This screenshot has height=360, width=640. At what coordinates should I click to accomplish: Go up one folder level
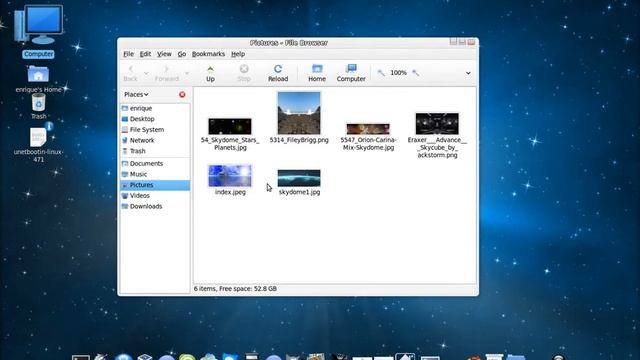tap(210, 73)
